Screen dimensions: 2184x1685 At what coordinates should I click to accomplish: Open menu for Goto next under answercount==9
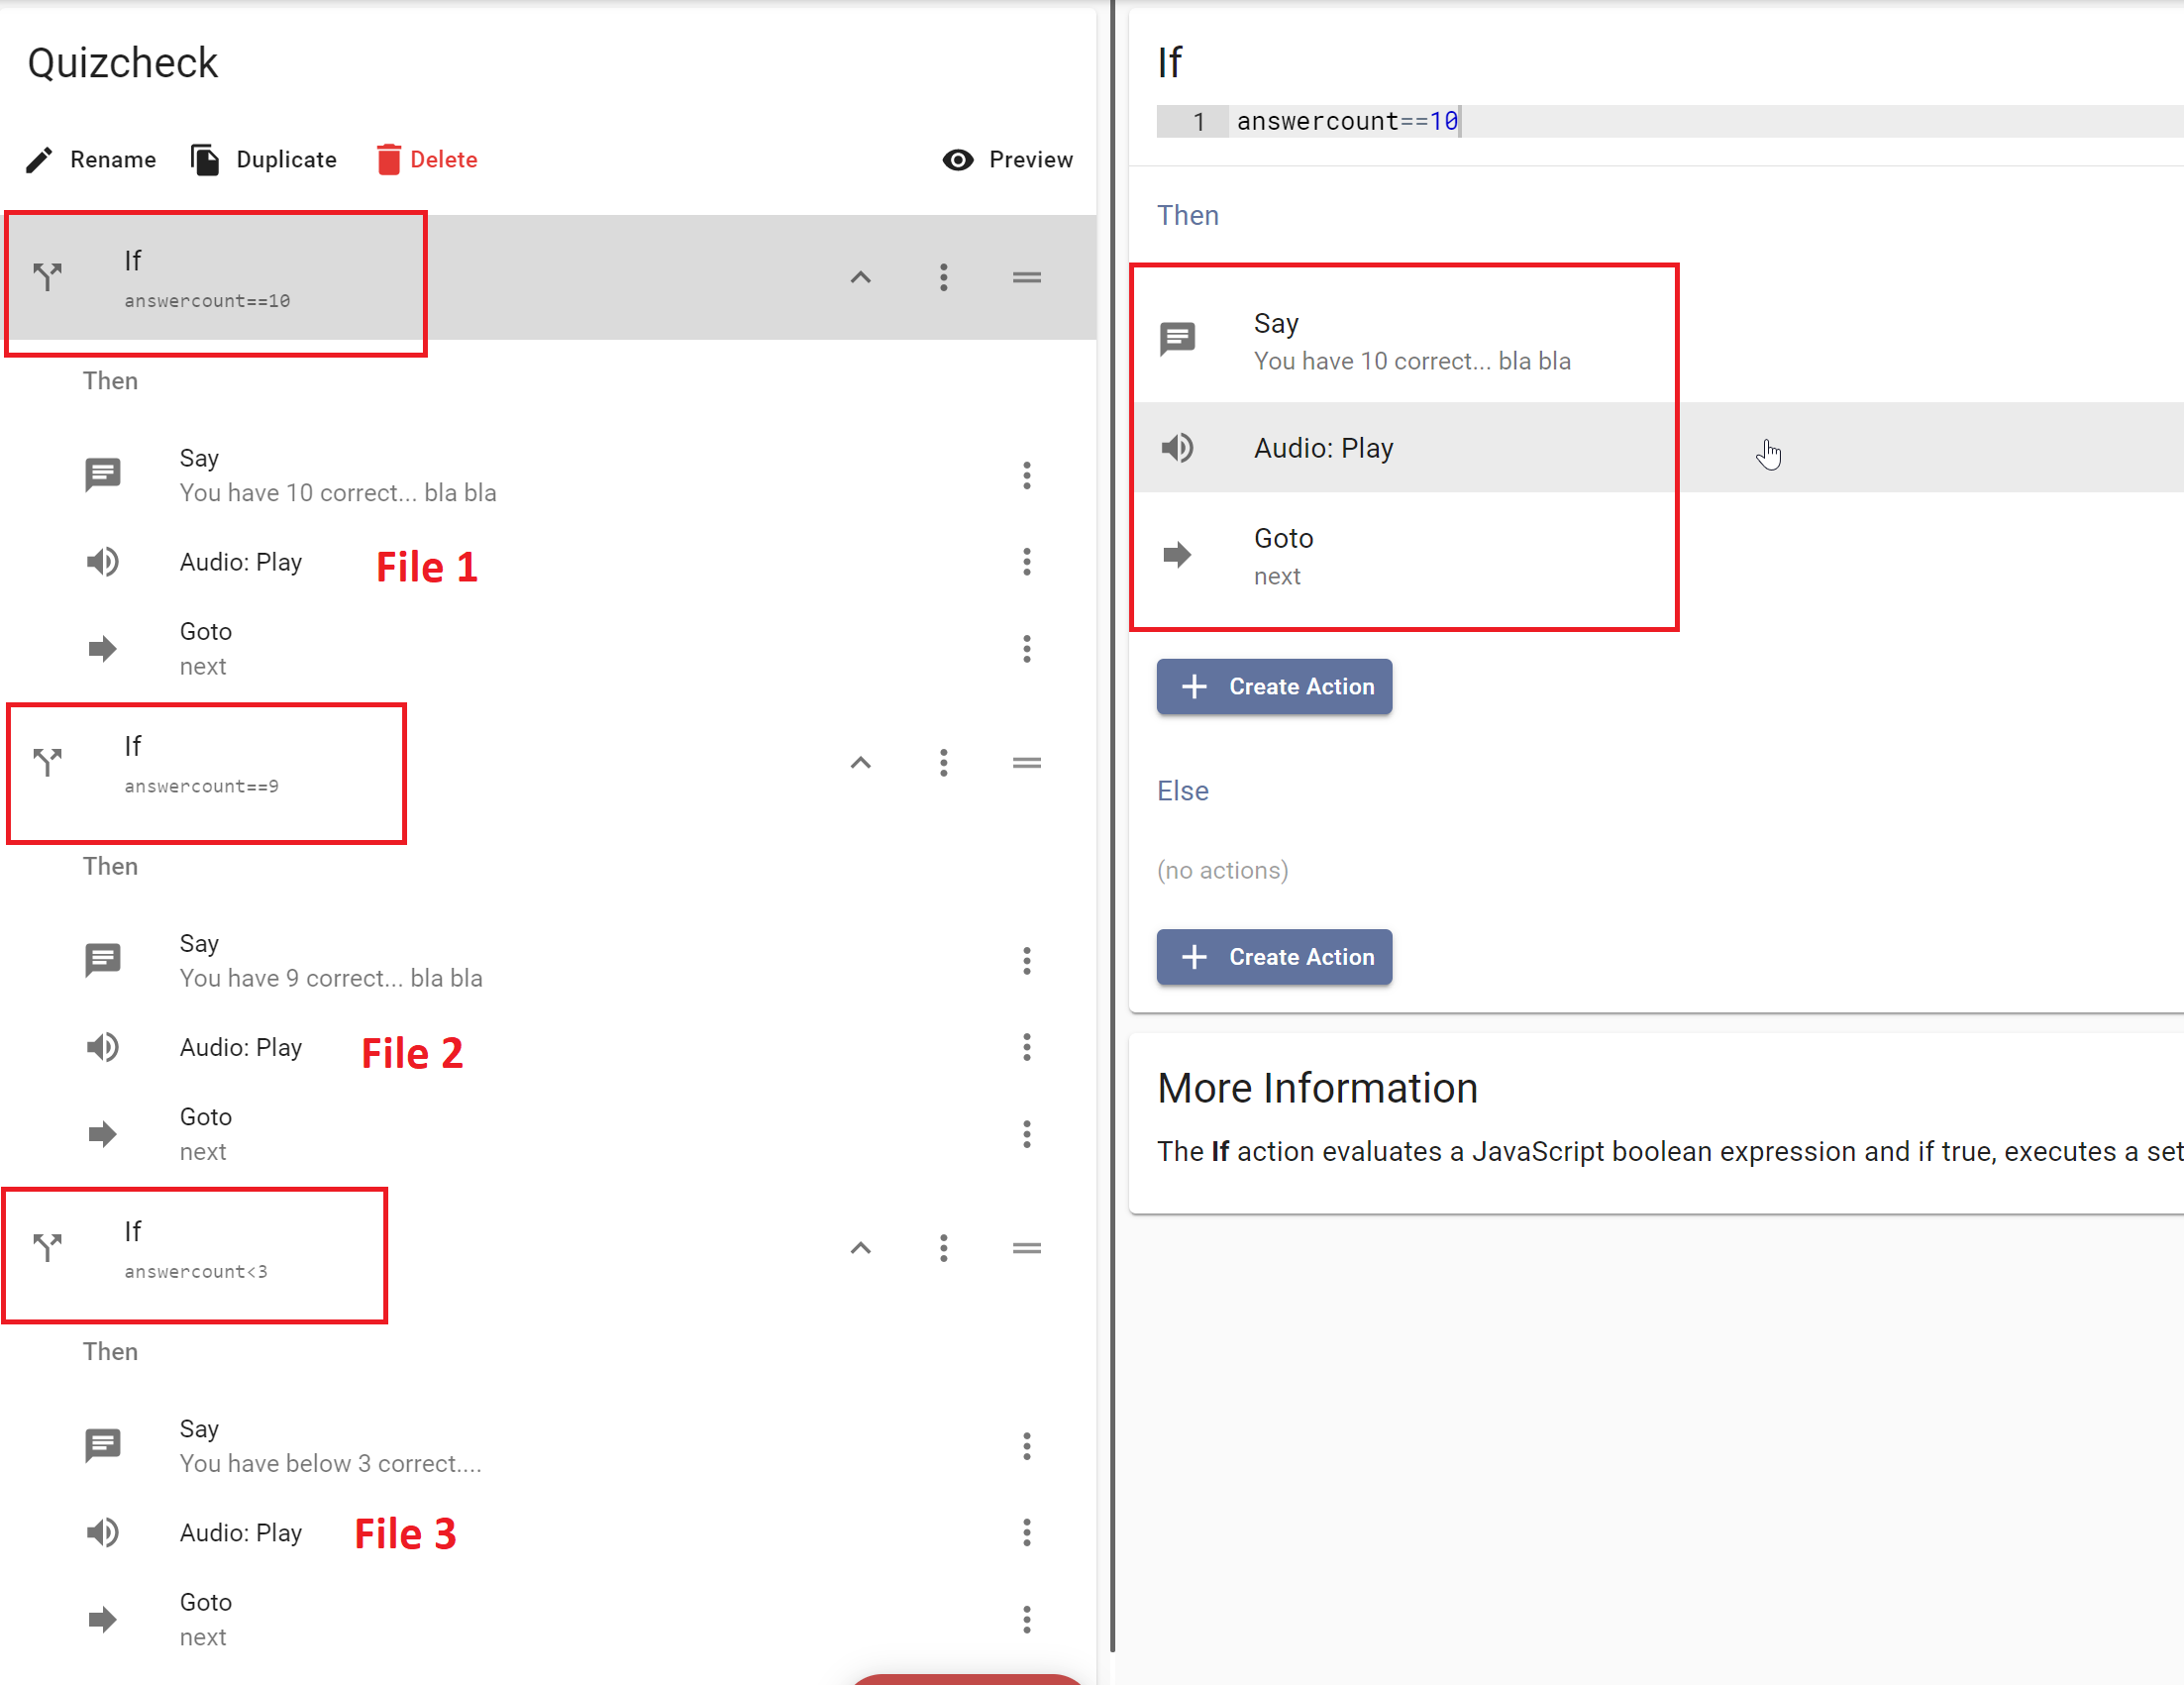pos(1026,1134)
